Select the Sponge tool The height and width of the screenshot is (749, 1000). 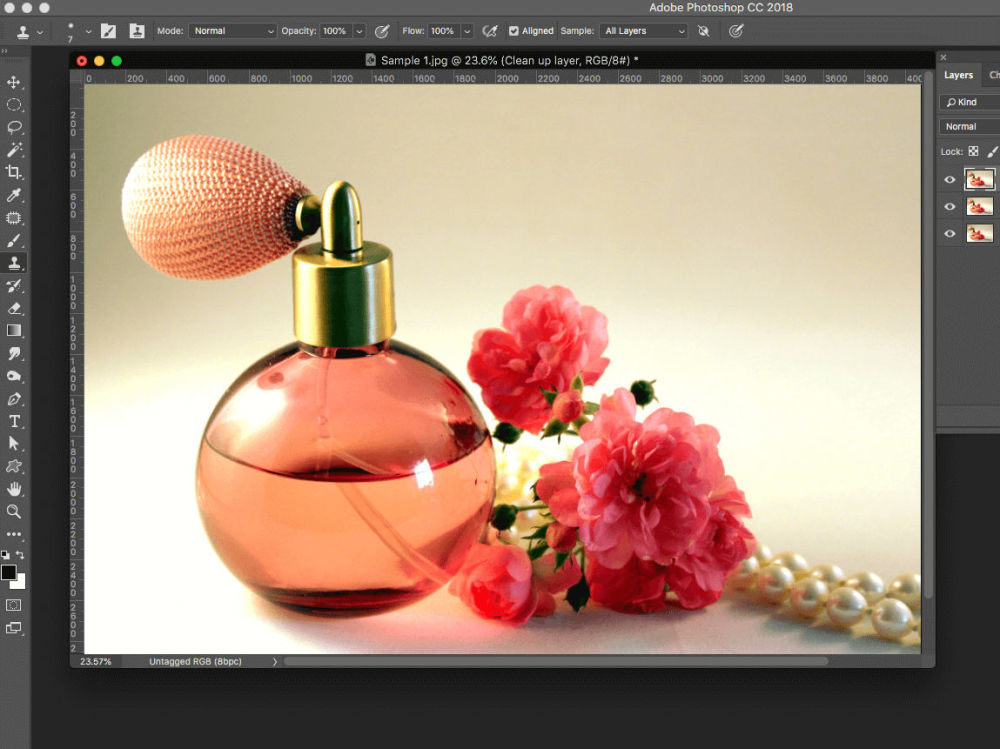point(13,376)
